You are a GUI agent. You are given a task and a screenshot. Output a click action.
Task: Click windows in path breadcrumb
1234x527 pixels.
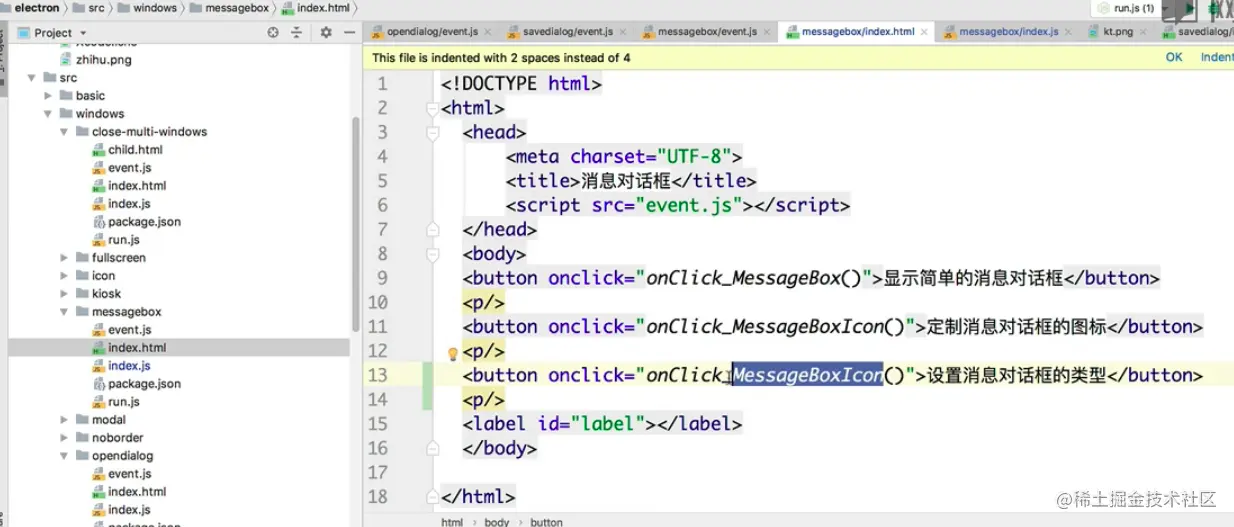pos(154,8)
